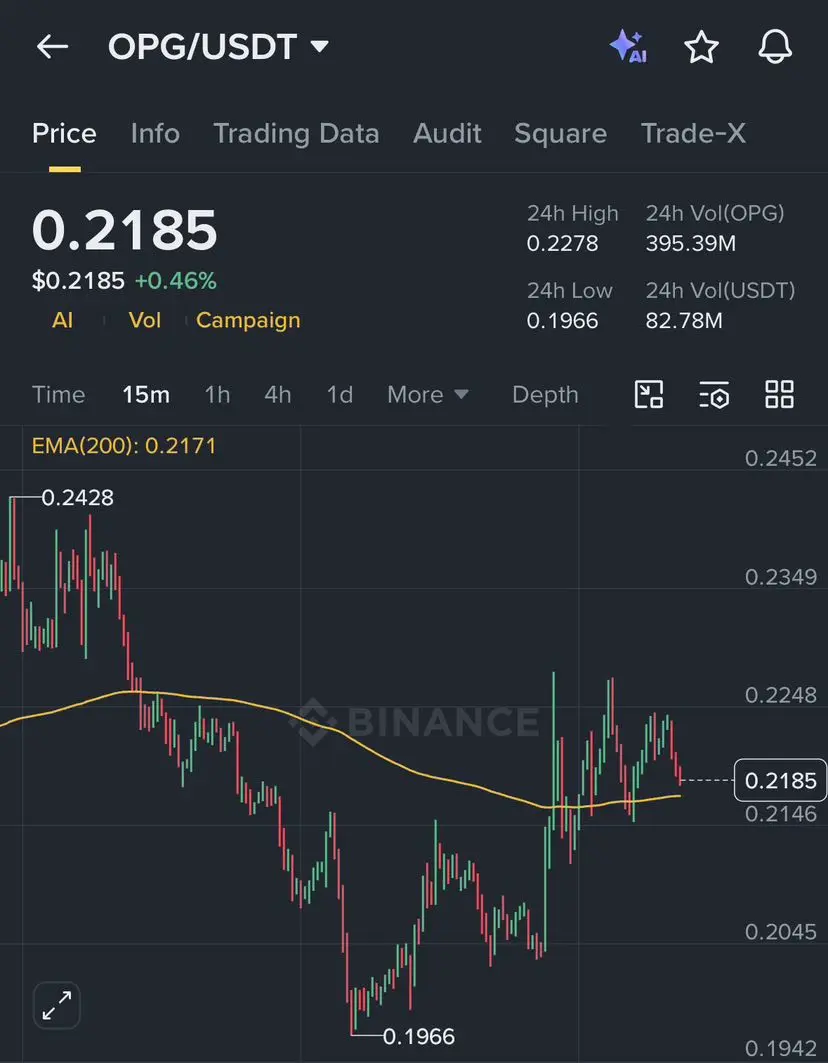
Task: Tap the 24h High value 0.2278
Action: (563, 243)
